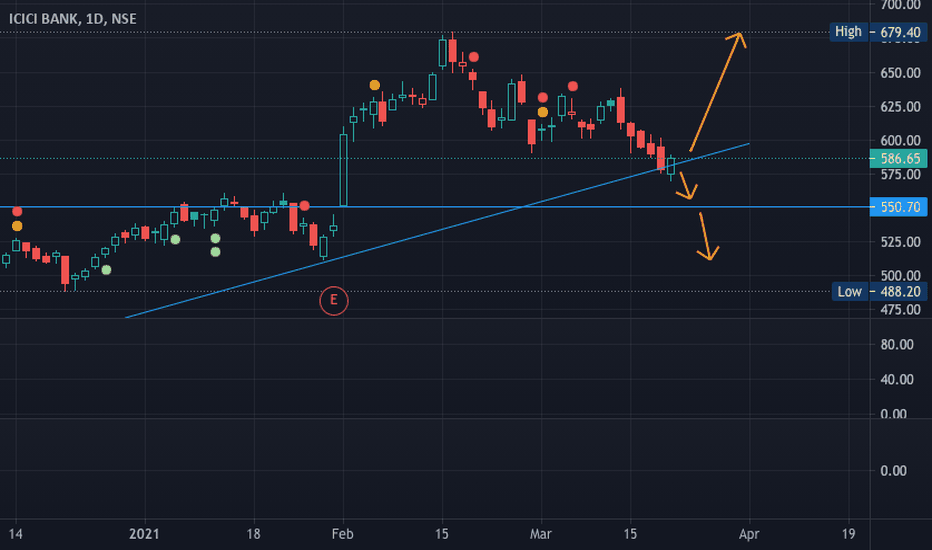This screenshot has width=932, height=550.
Task: Click the 600.00 price axis label
Action: tap(900, 141)
